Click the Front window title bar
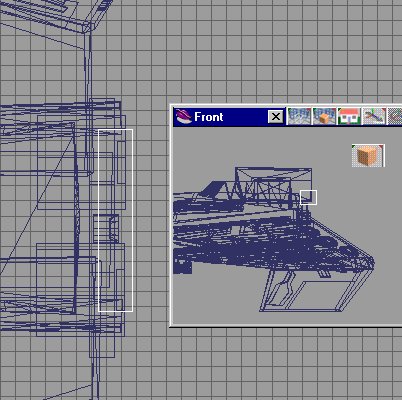 click(x=229, y=117)
